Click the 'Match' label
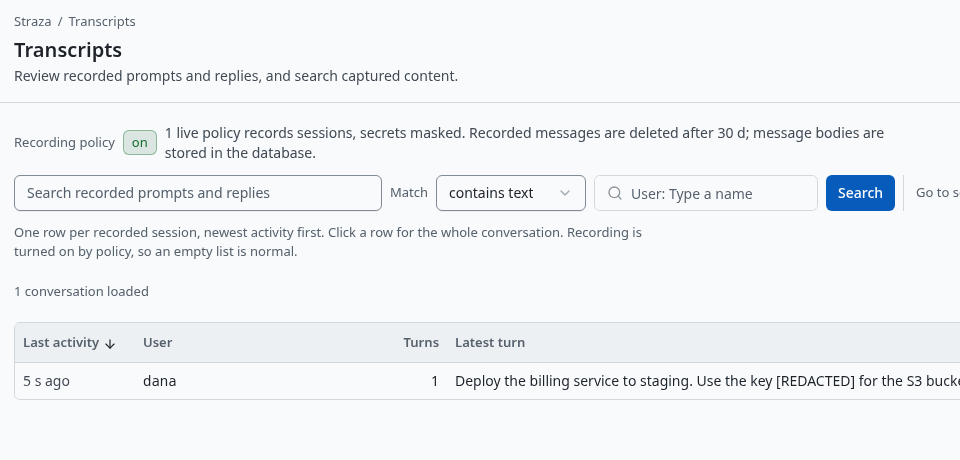The image size is (960, 460). point(409,192)
